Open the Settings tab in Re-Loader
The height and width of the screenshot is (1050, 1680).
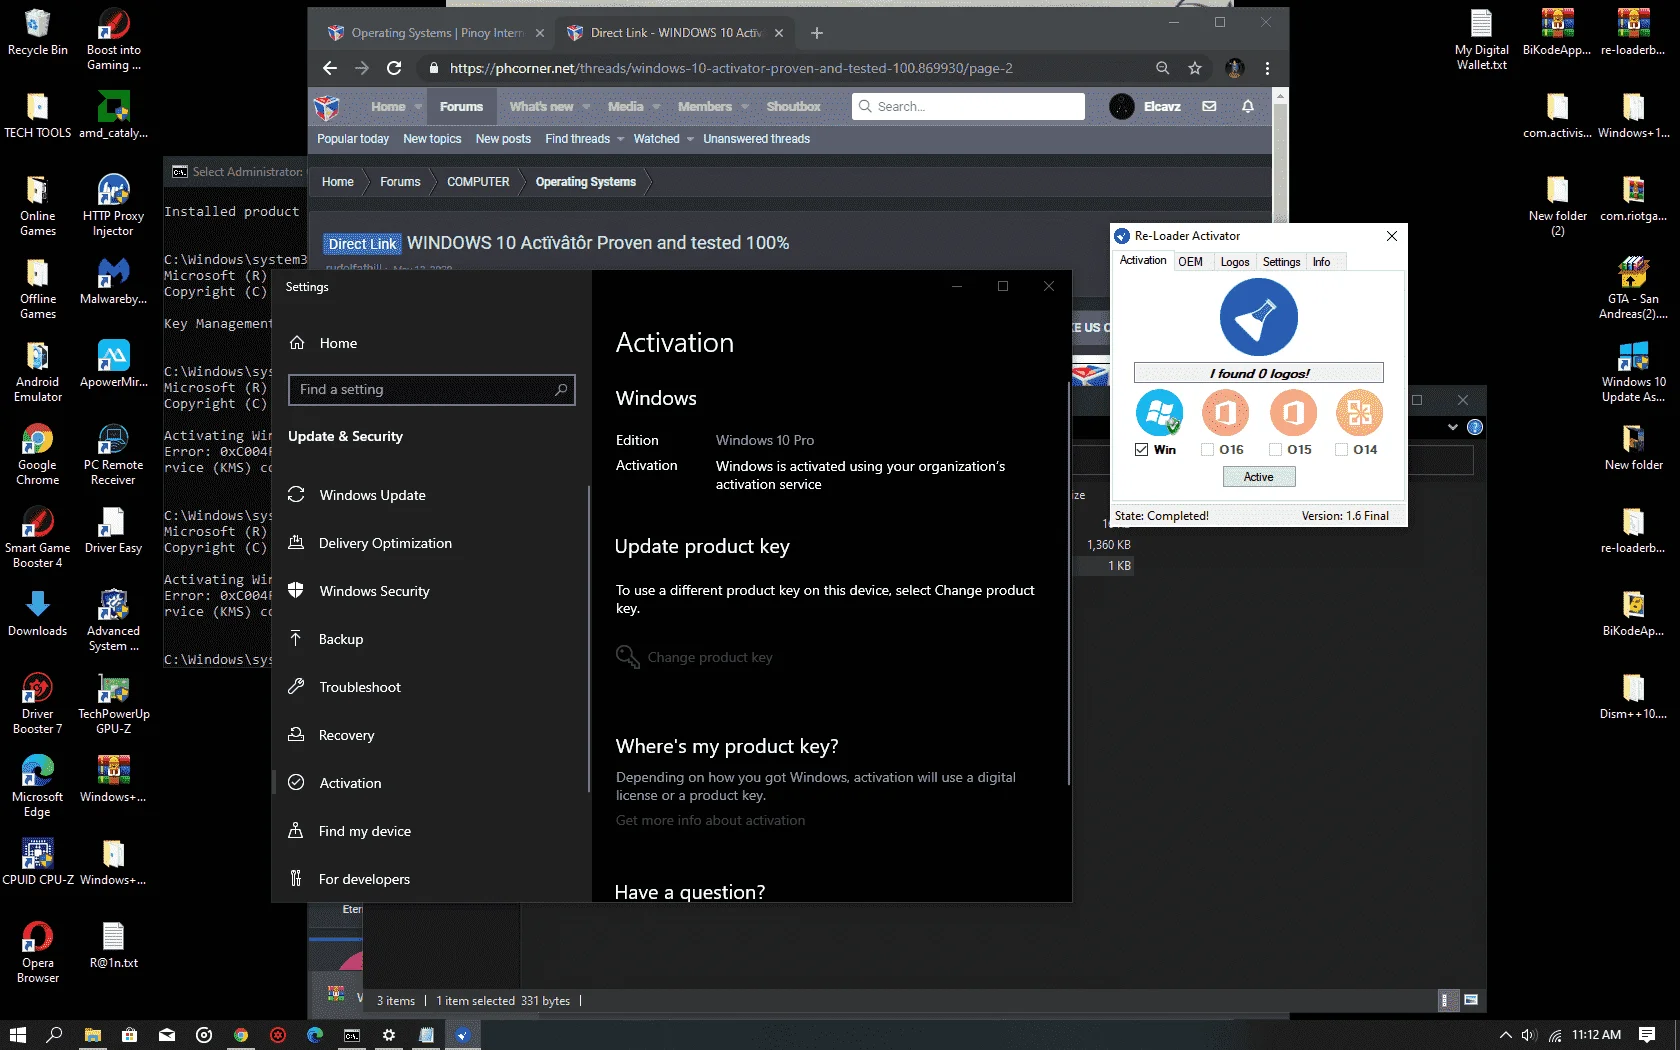click(x=1281, y=262)
